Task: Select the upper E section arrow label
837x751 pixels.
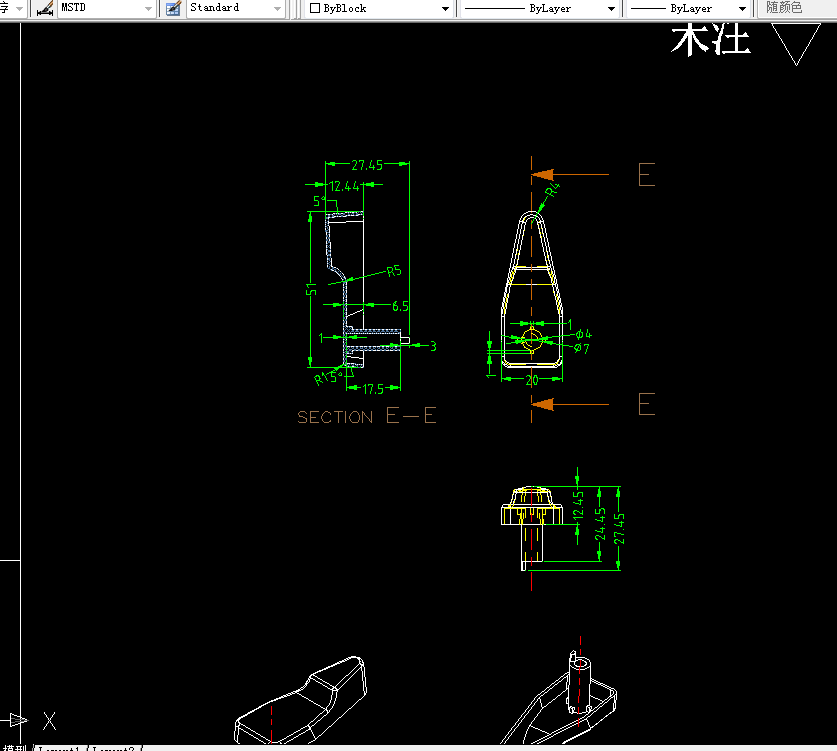Action: [646, 175]
